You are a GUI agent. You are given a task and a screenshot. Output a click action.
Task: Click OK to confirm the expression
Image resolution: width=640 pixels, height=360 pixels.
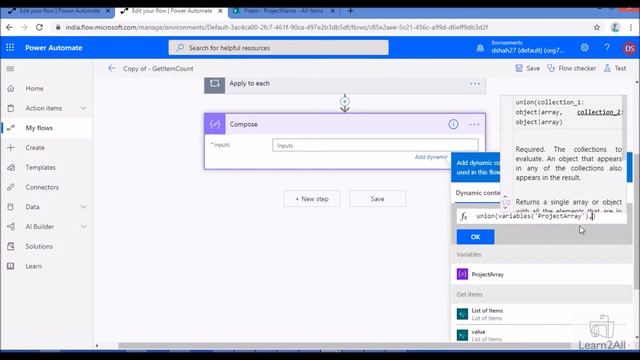pos(475,237)
